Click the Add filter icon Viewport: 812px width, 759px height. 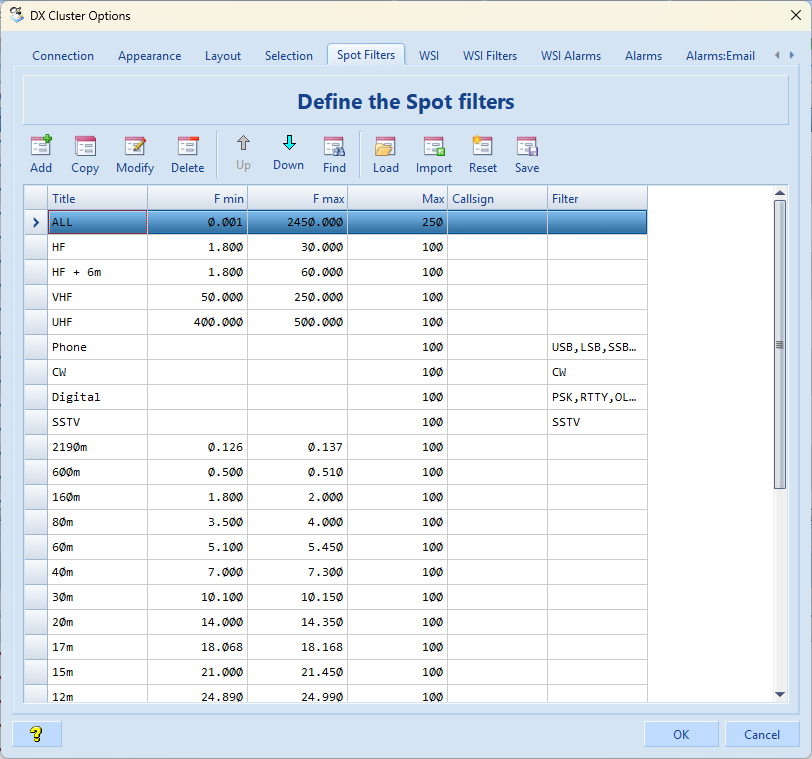41,154
